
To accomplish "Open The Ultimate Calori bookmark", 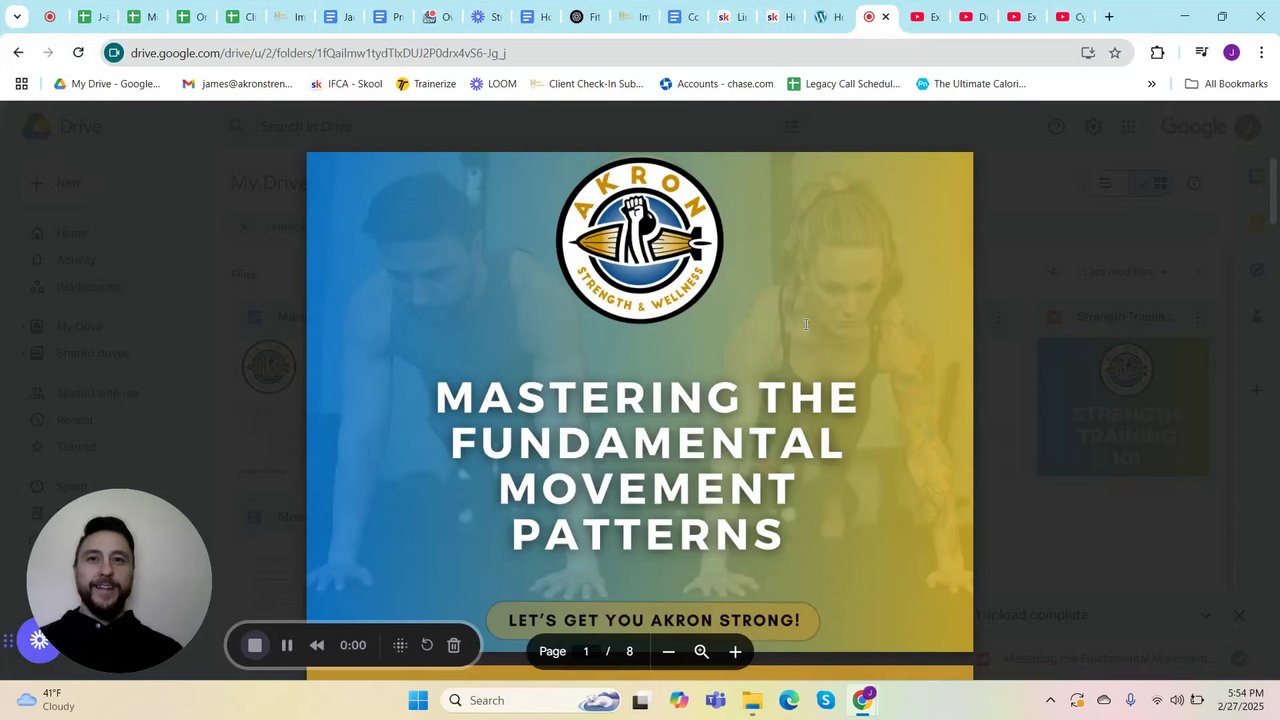I will [x=971, y=84].
